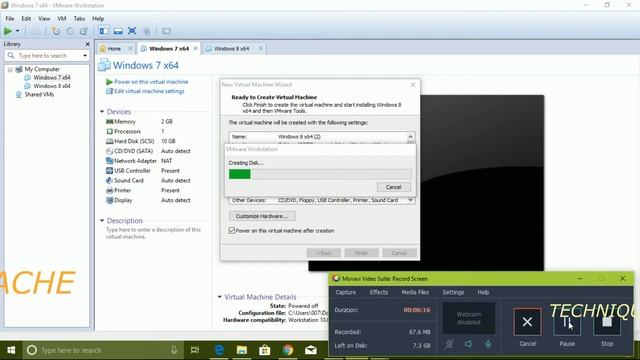Toggle the webcam icon in Movavi
The image size is (640, 360).
tap(449, 344)
